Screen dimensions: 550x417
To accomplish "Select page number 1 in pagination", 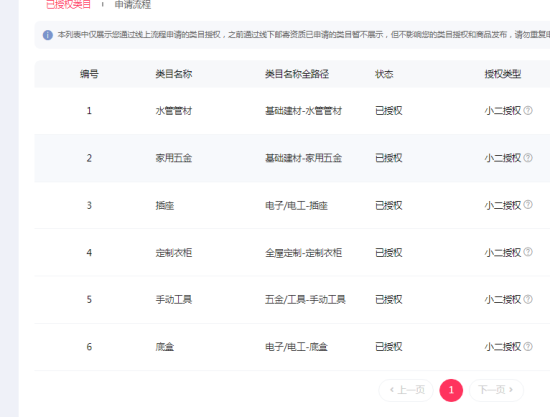I will click(451, 390).
